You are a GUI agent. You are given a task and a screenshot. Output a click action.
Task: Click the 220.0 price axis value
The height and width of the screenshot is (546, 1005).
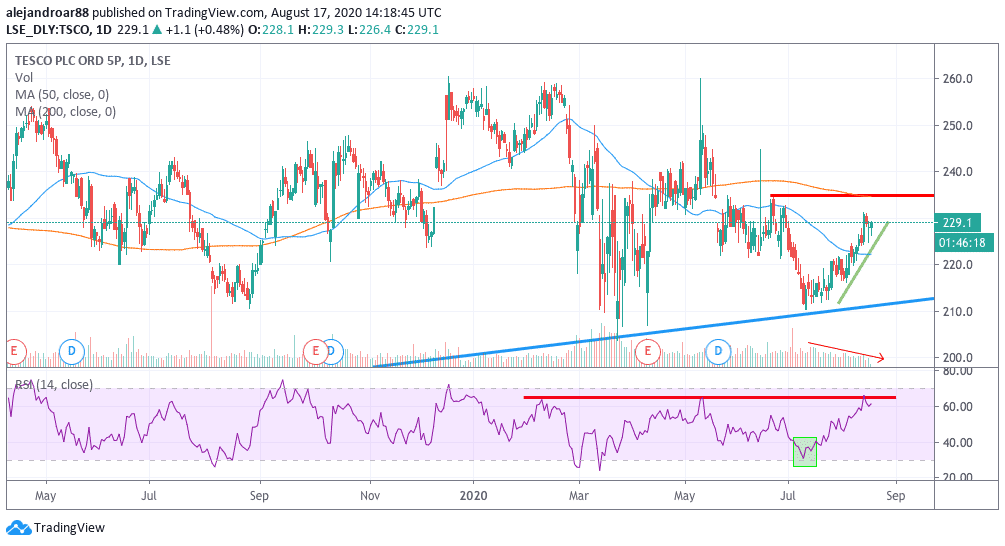[x=957, y=265]
